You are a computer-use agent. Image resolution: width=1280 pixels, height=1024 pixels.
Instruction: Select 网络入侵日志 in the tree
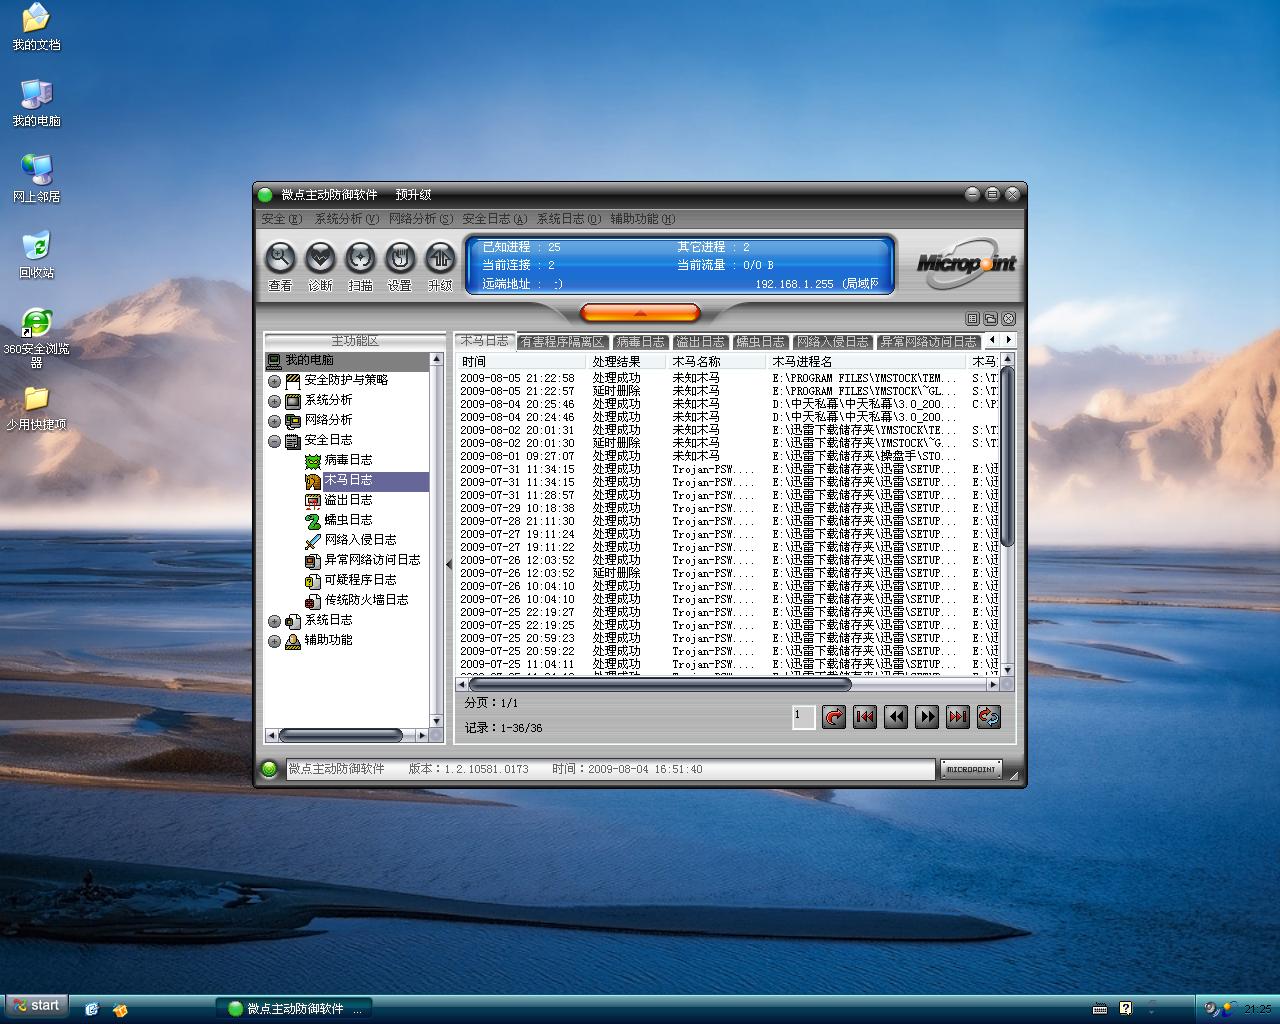(360, 540)
